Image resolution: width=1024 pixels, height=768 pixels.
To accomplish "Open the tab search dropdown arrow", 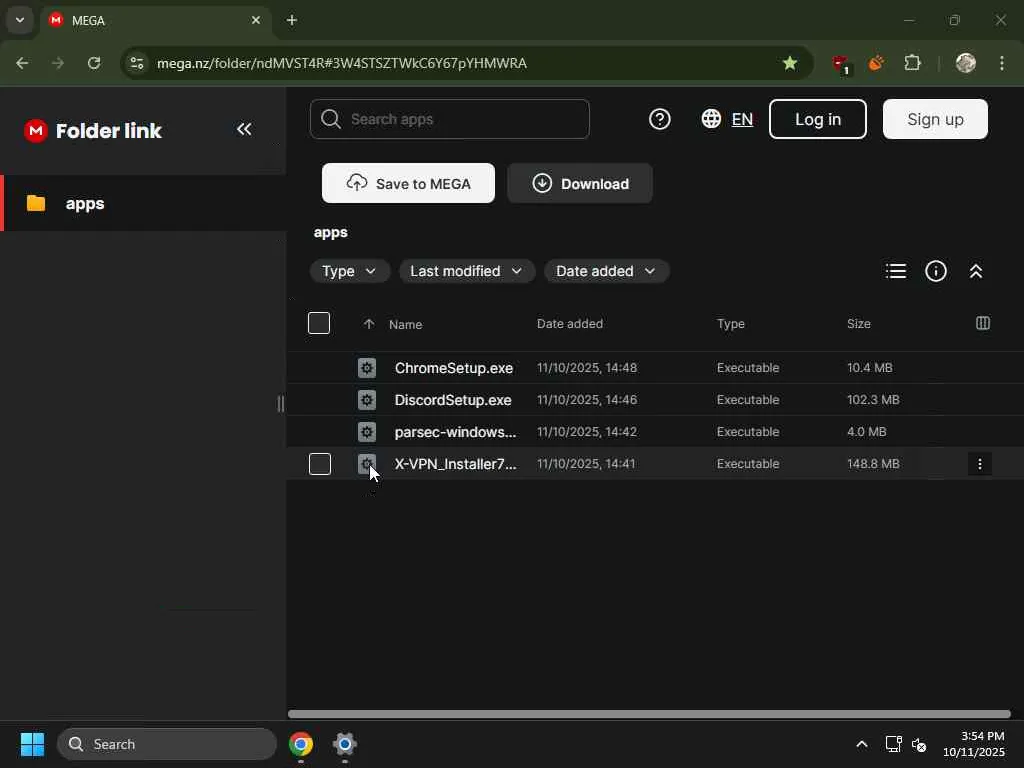I will [x=20, y=20].
